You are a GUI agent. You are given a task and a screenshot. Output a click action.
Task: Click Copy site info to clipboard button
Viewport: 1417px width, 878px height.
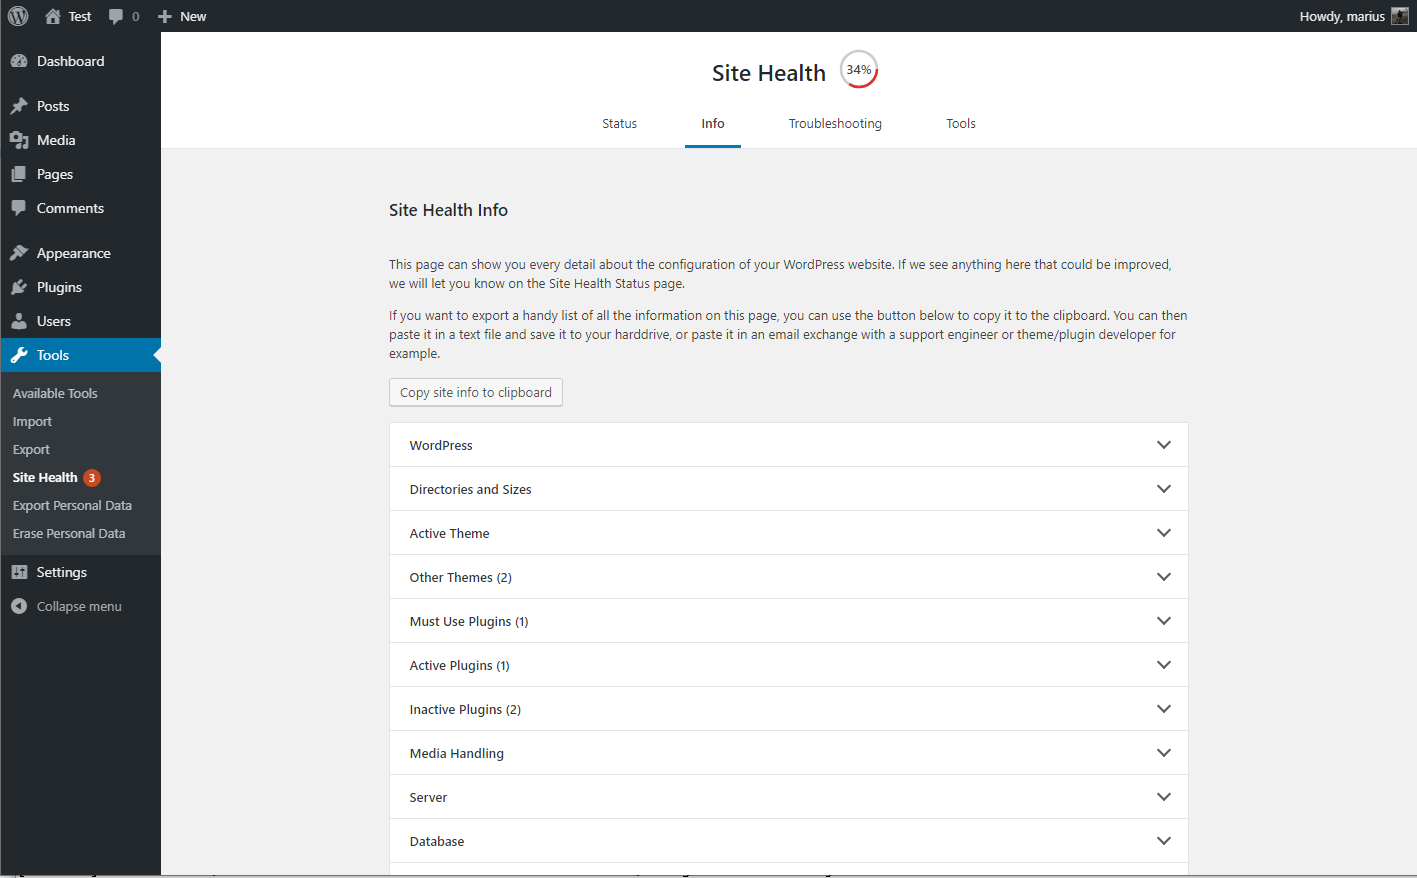pyautogui.click(x=476, y=392)
